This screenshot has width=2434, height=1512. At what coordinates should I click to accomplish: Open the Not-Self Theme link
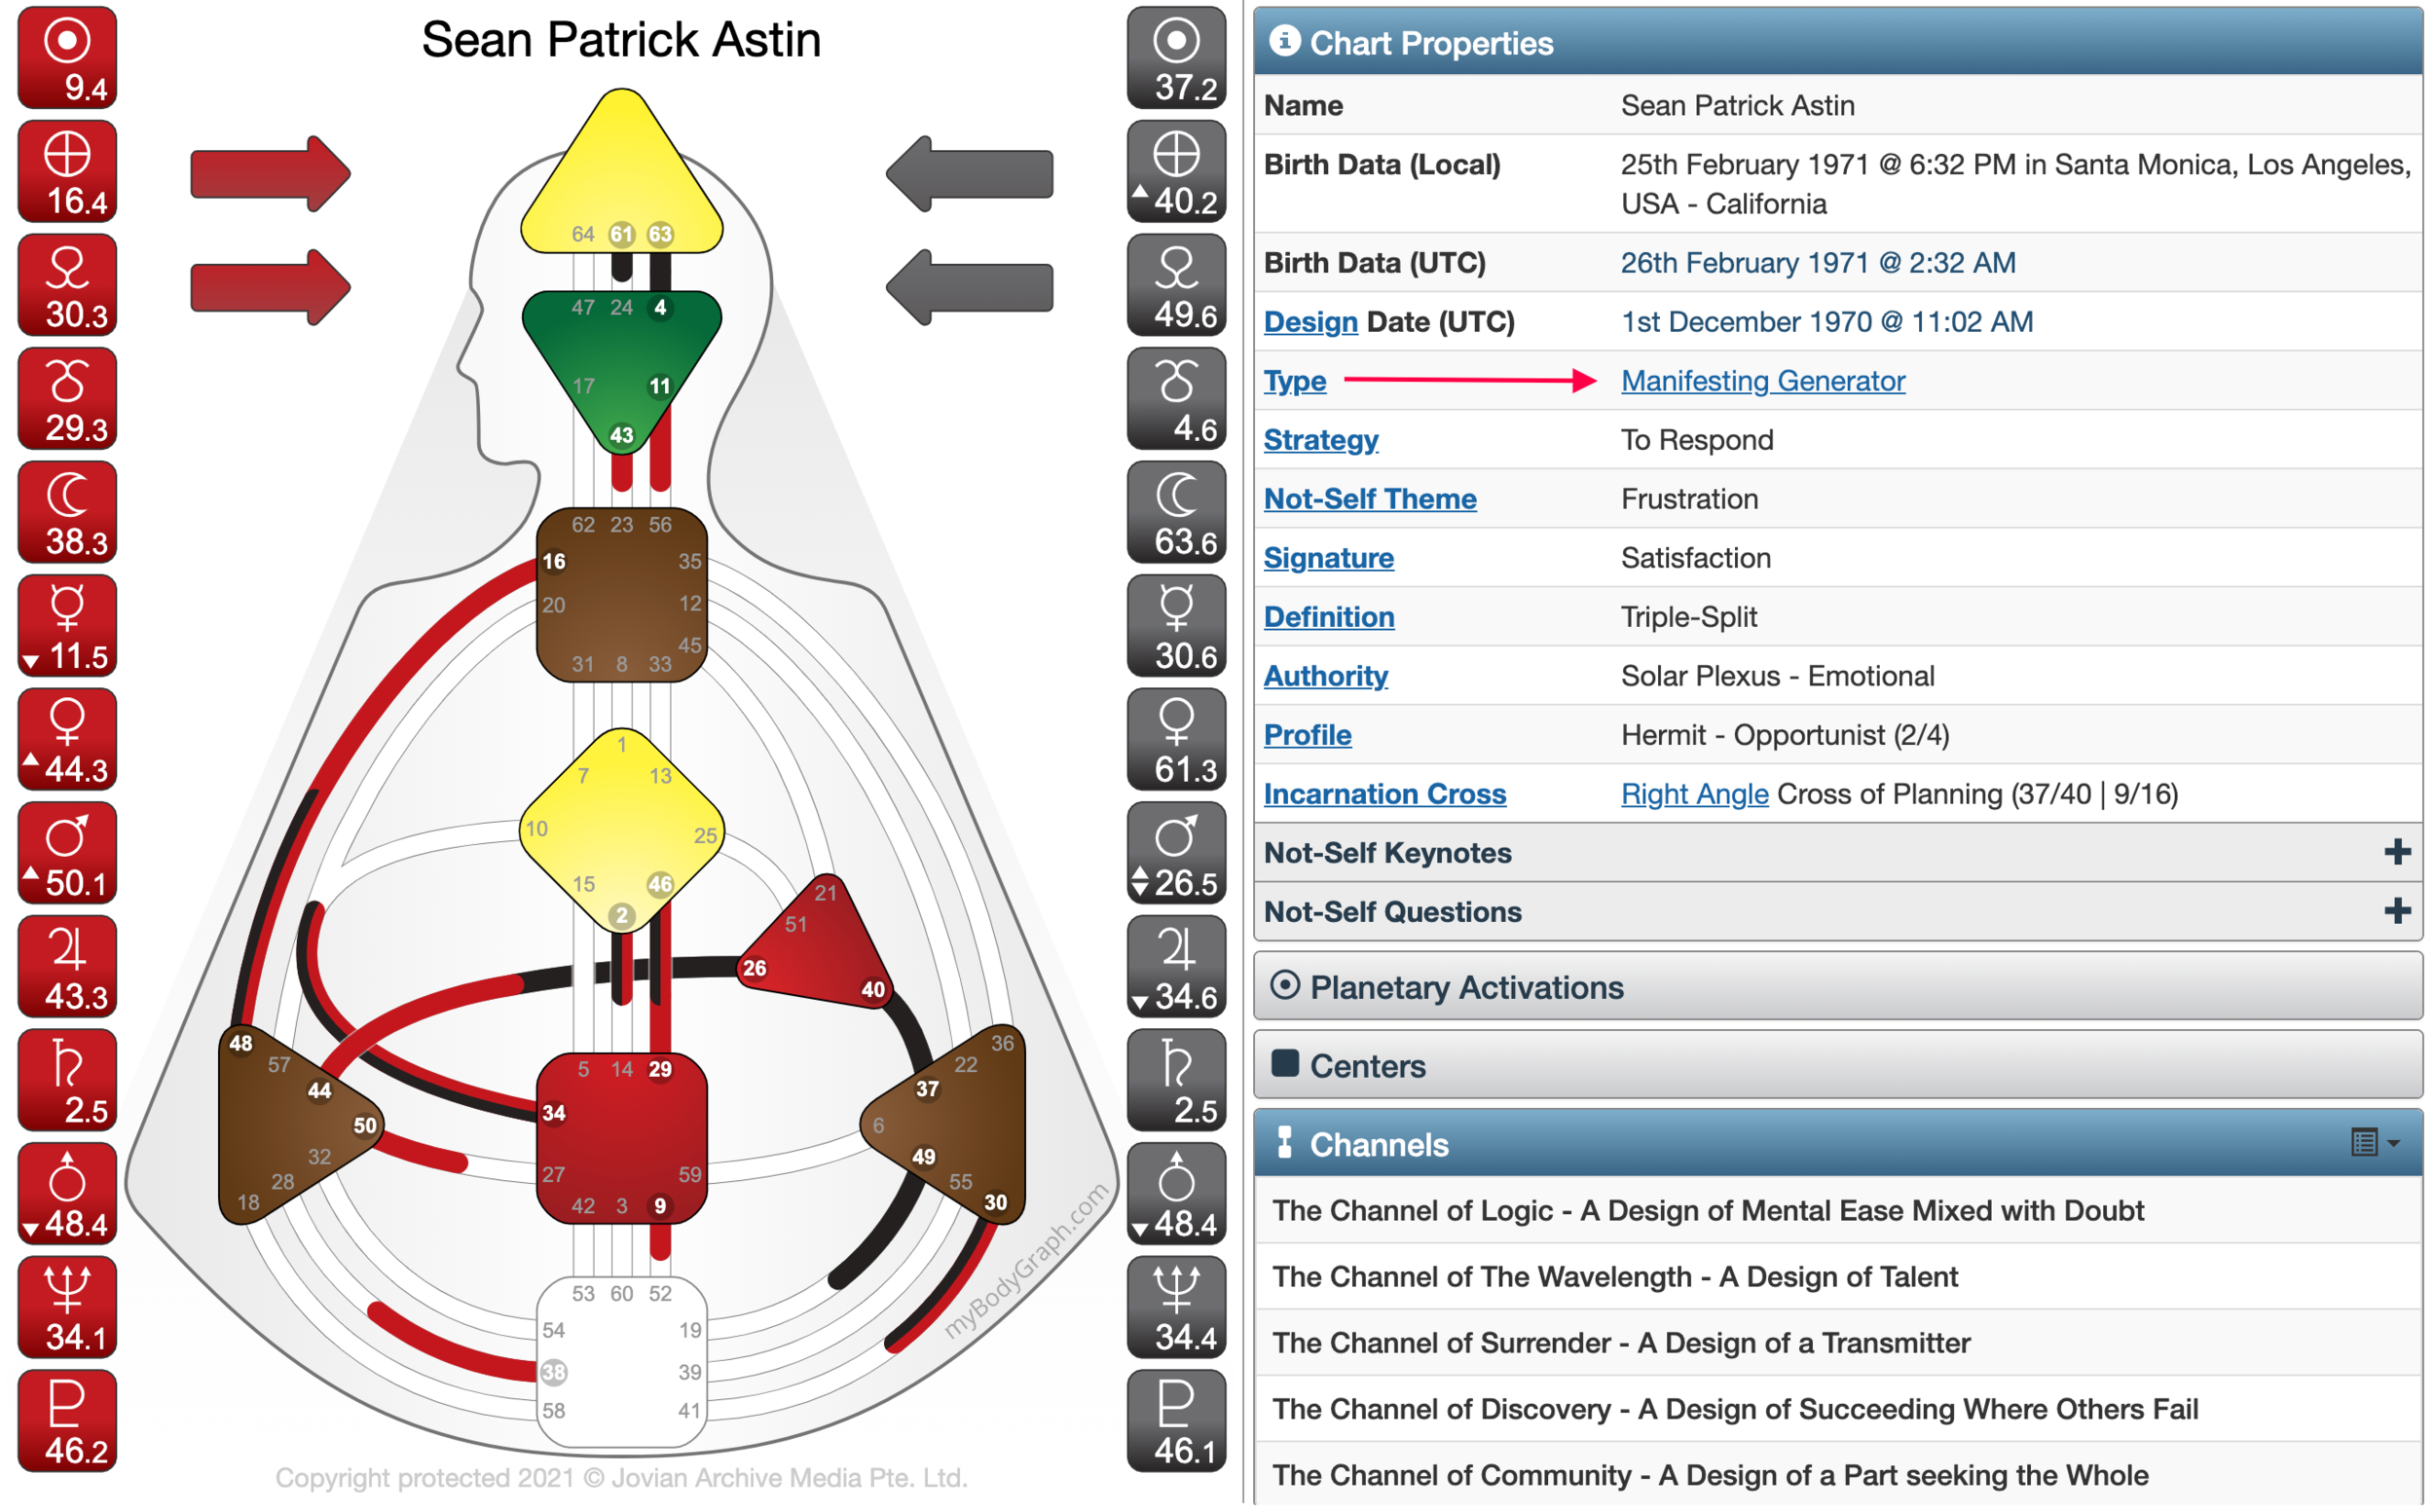tap(1370, 499)
